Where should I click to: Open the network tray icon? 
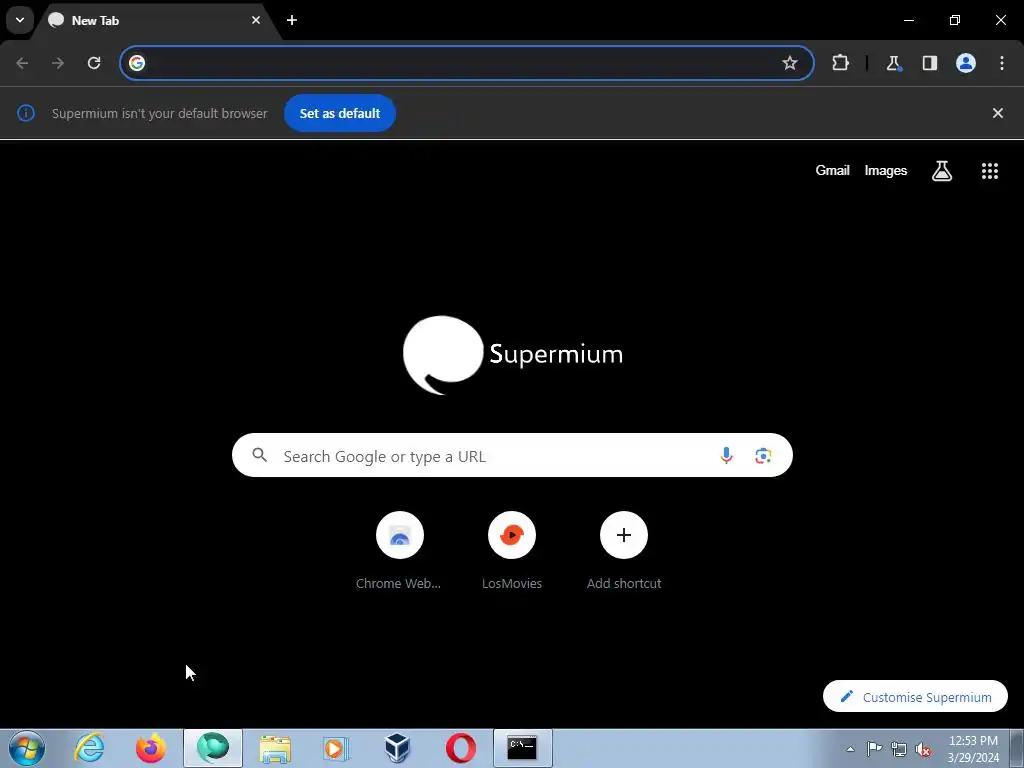pyautogui.click(x=899, y=749)
